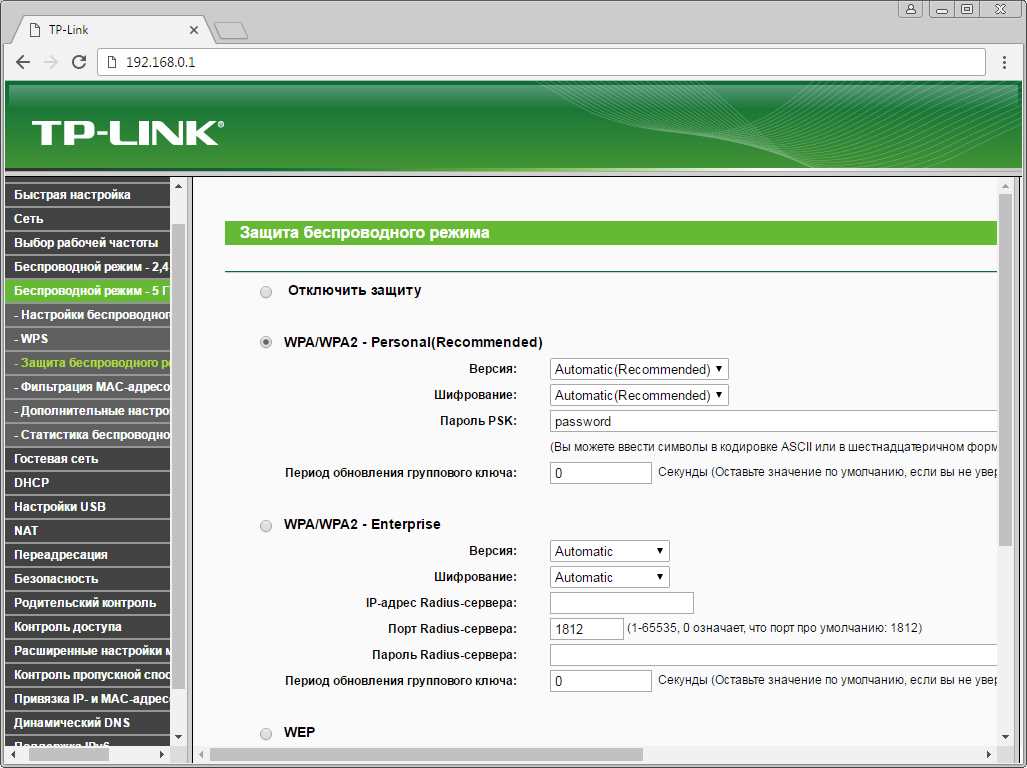1027x768 pixels.
Task: Open Personal Версия dropdown Automatic(Recommended)
Action: [639, 369]
